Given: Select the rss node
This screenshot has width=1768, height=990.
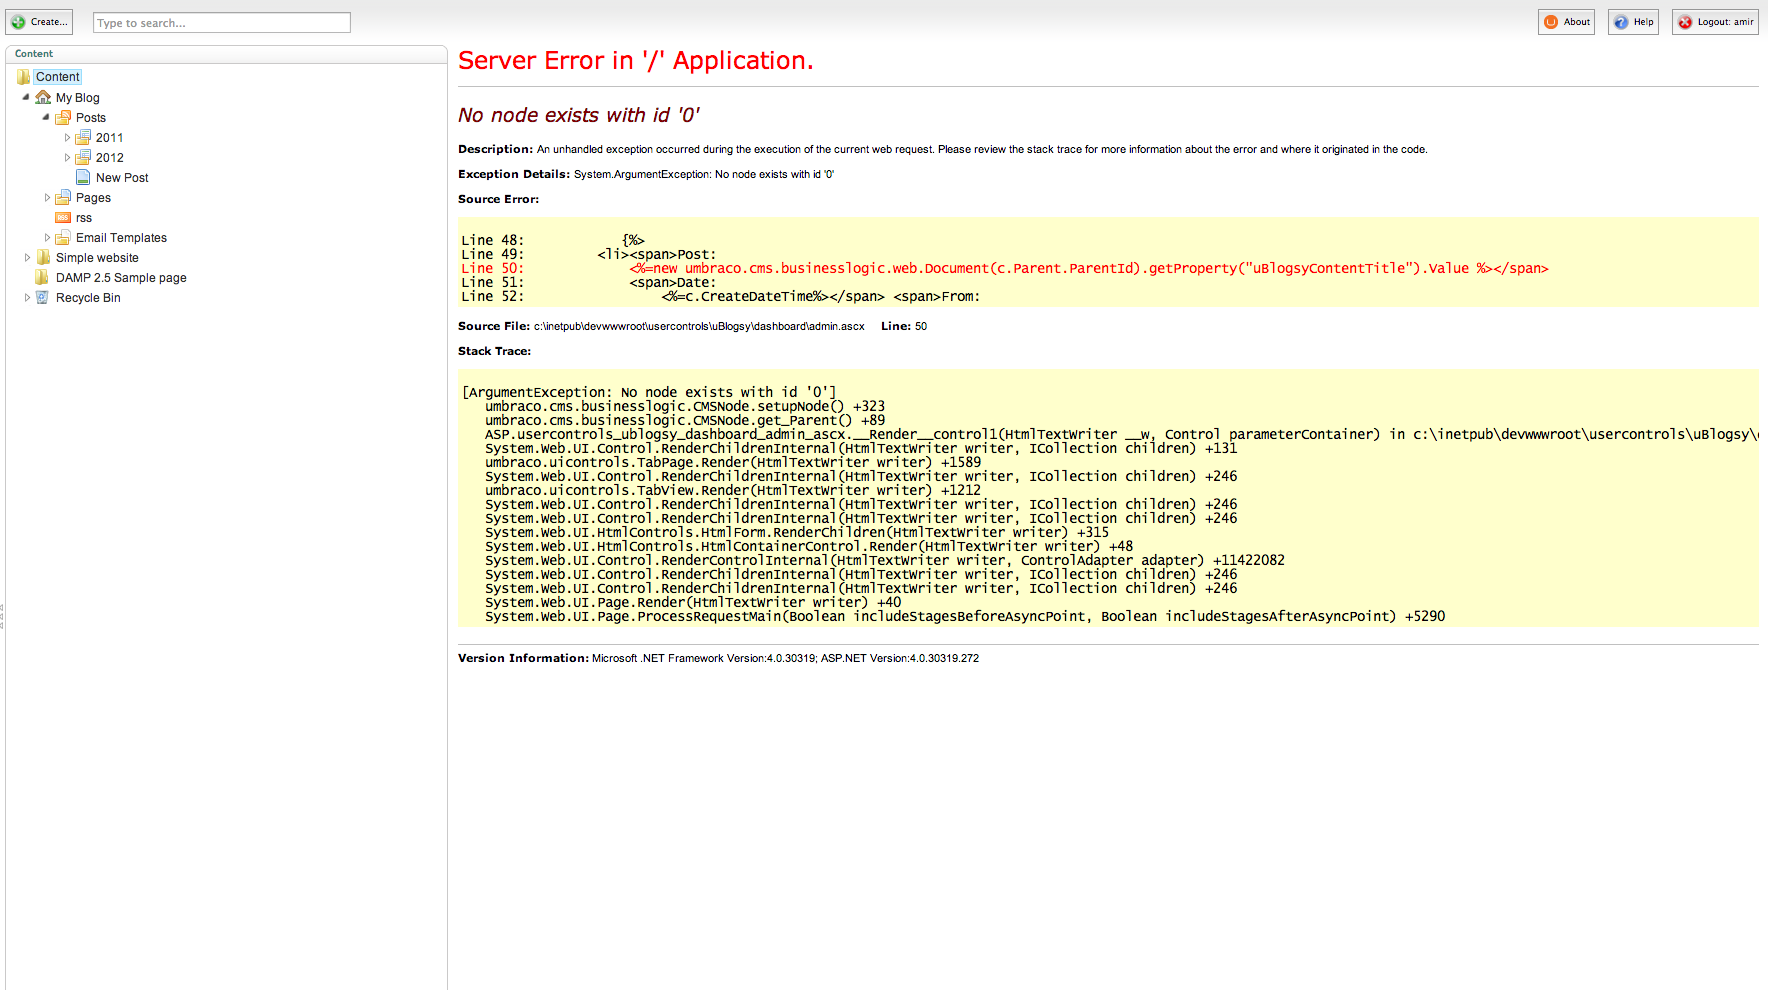Looking at the screenshot, I should click(84, 218).
